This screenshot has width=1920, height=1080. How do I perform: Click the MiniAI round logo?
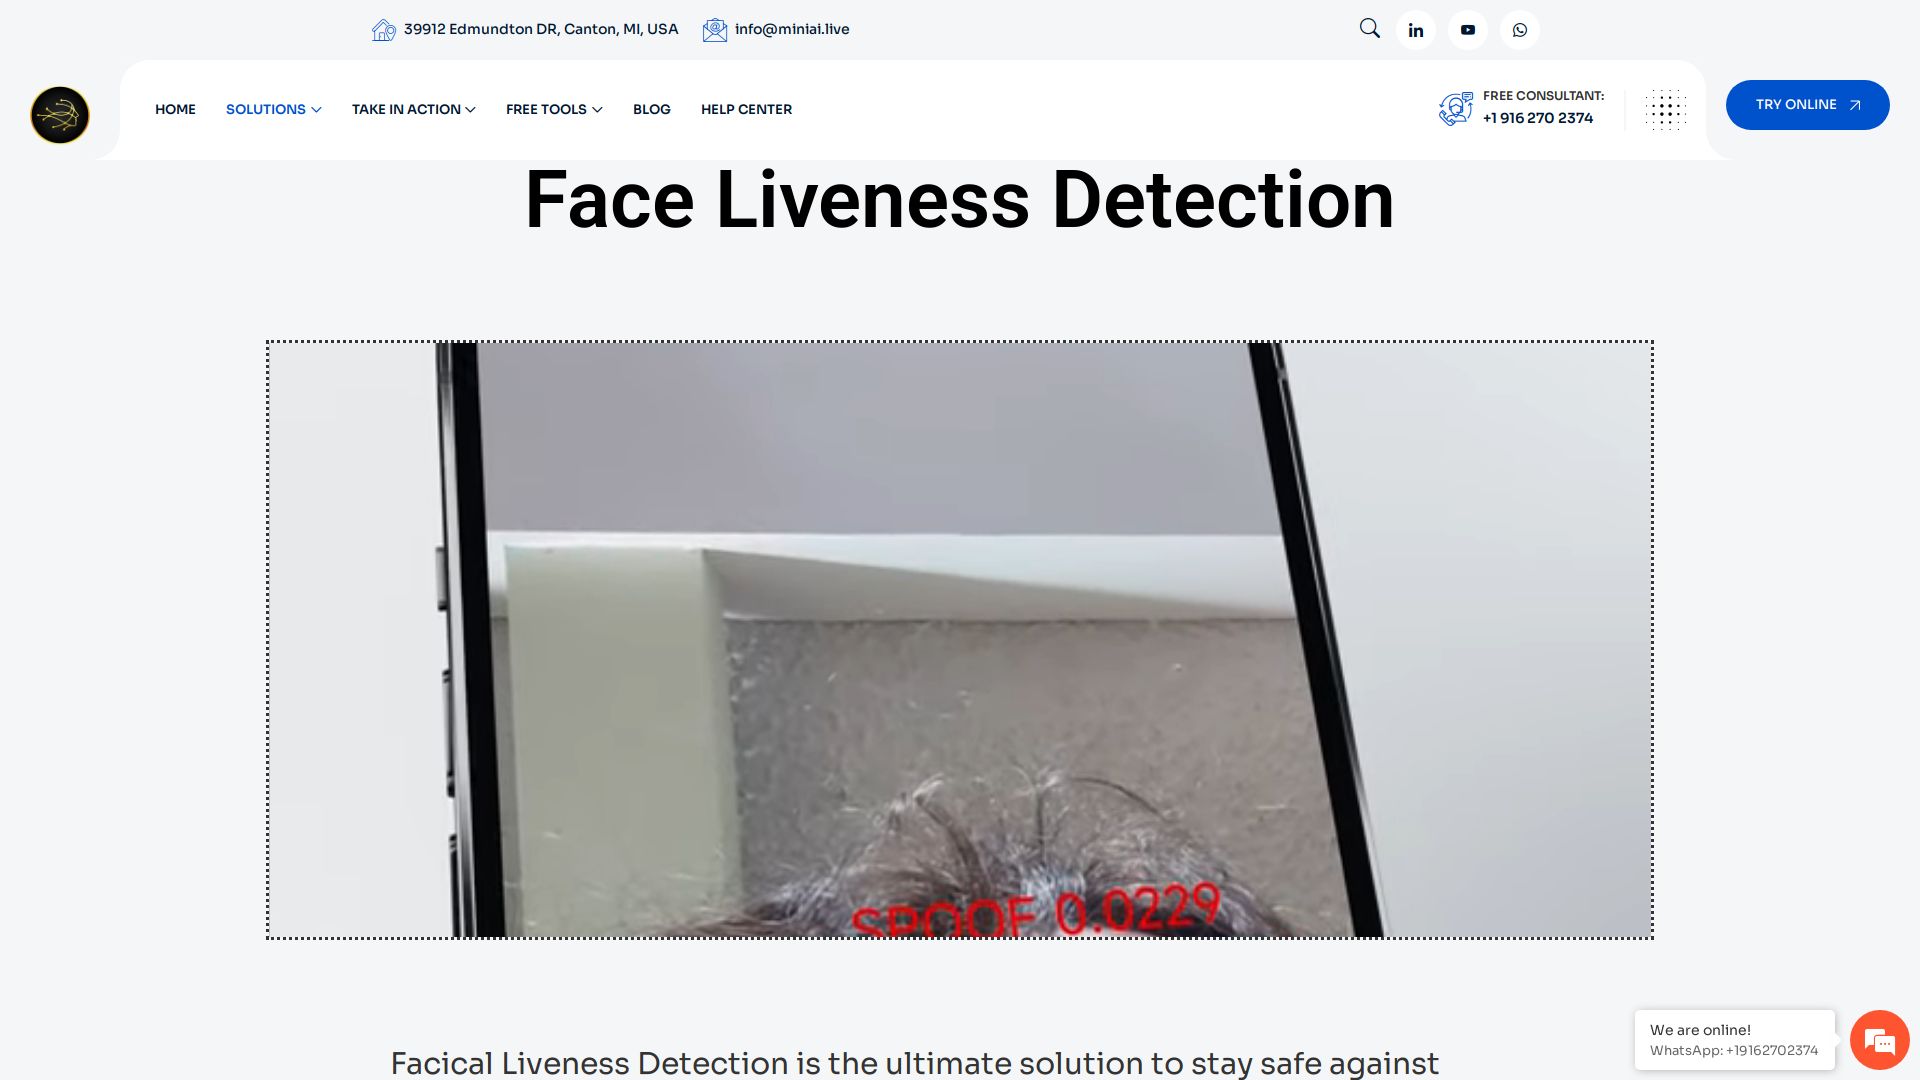pos(60,115)
